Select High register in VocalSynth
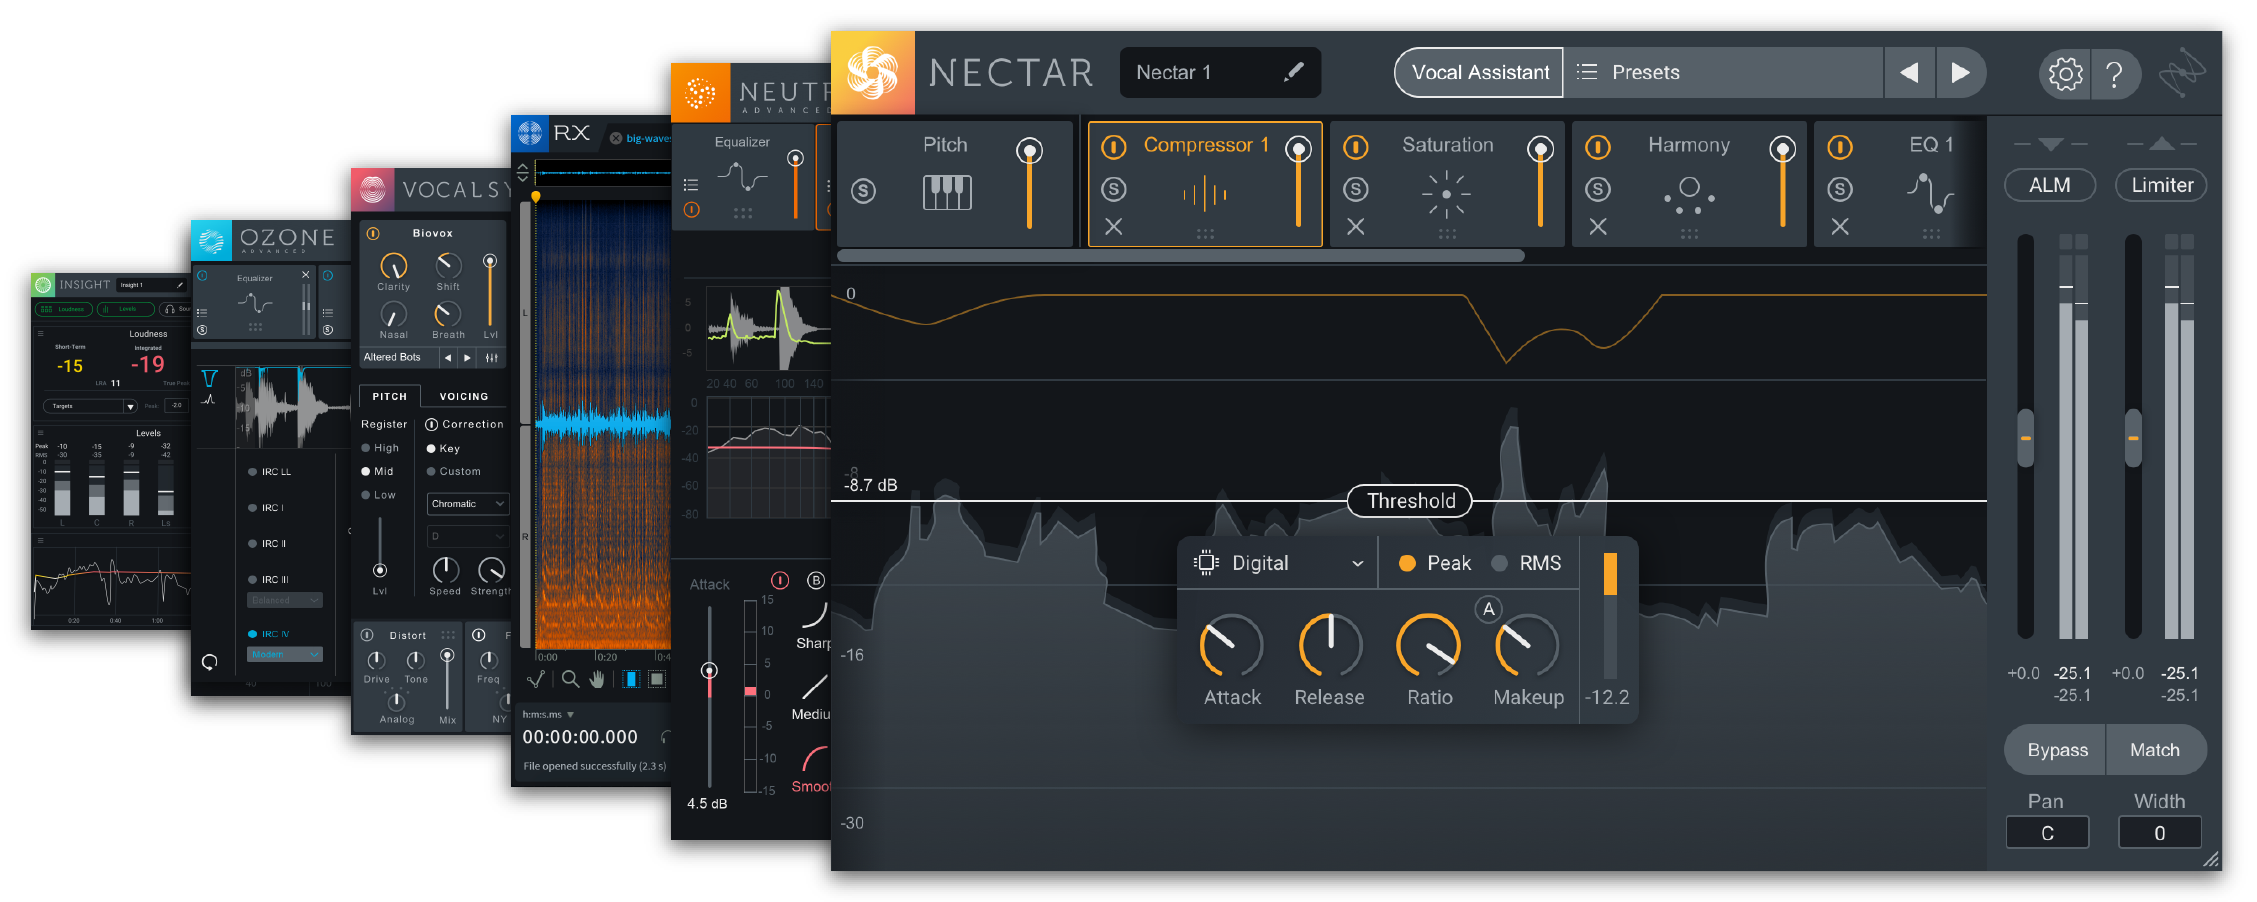This screenshot has width=2257, height=902. click(380, 448)
